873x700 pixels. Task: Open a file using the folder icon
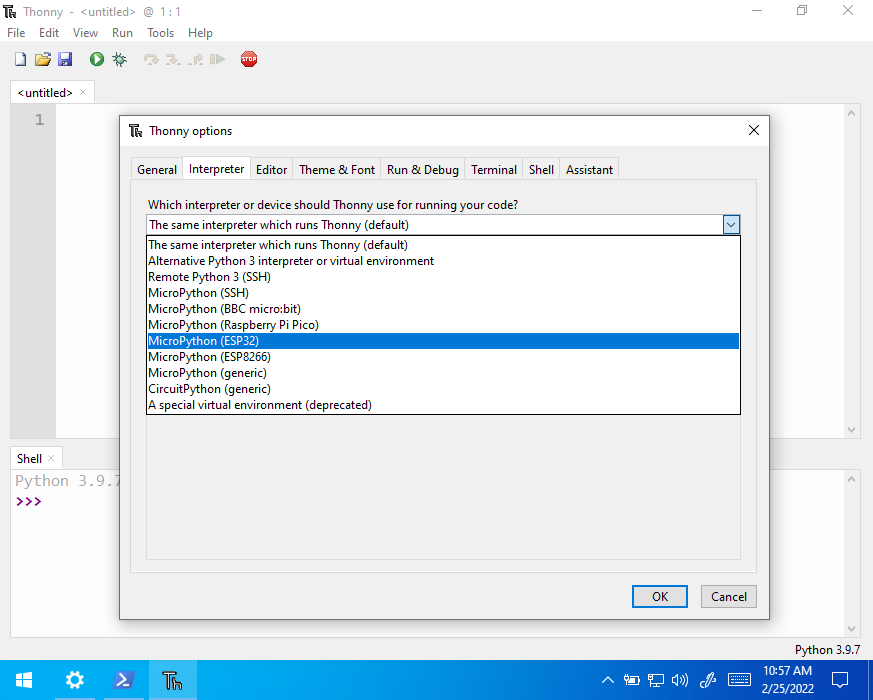(x=43, y=59)
